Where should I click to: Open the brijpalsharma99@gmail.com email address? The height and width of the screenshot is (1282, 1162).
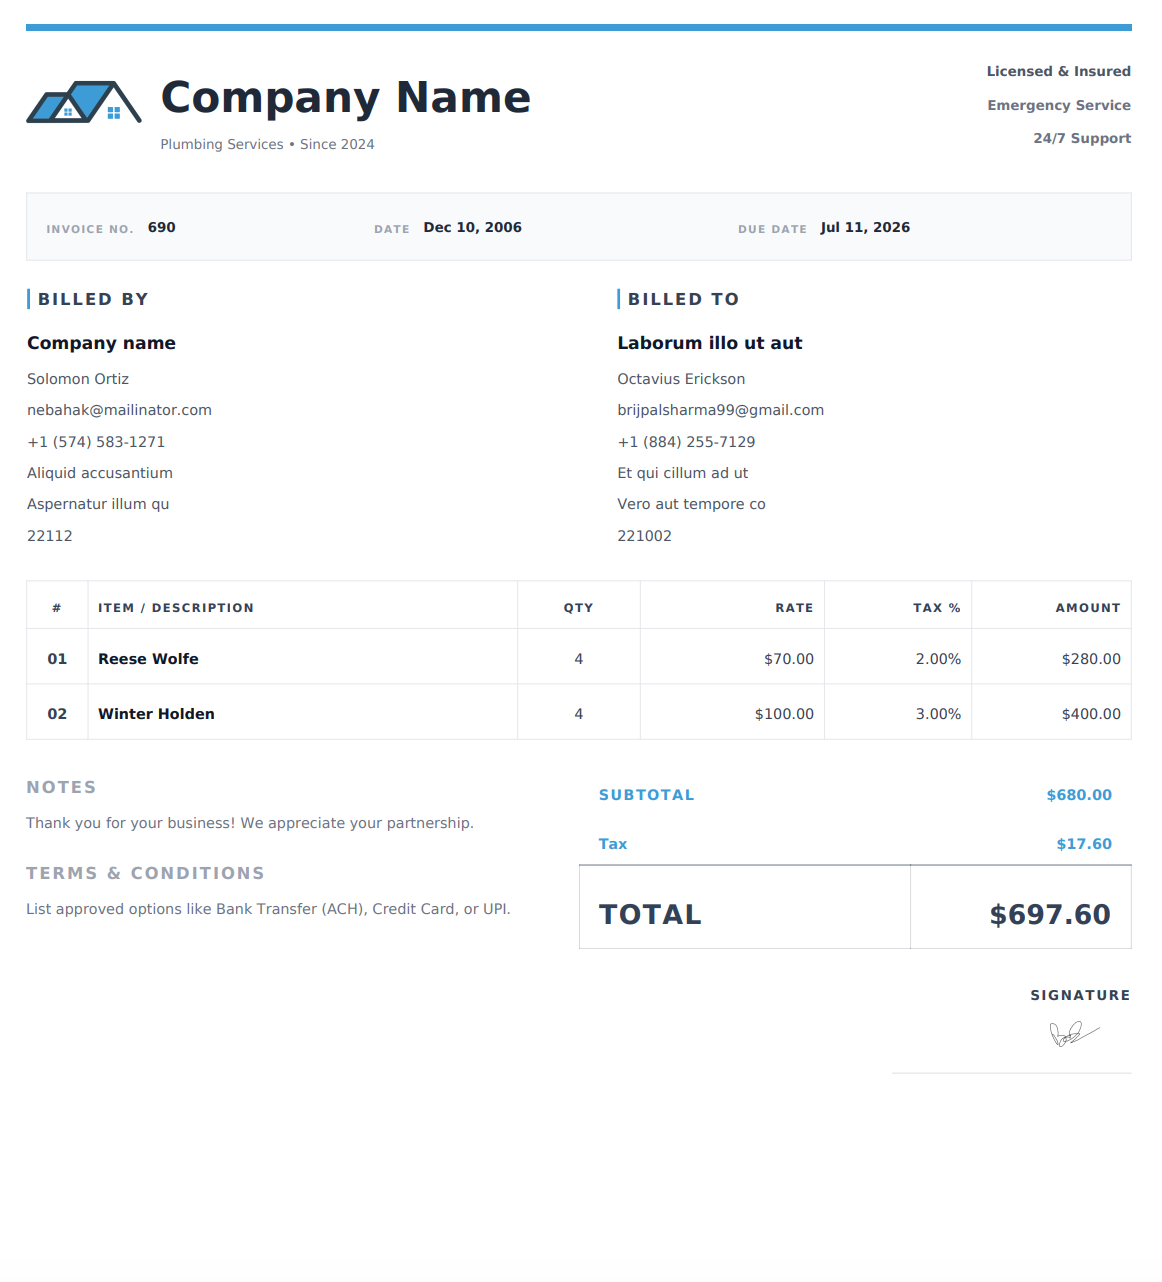pos(721,410)
